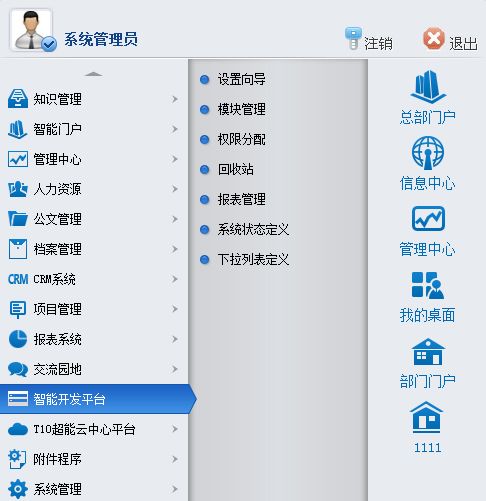Open 下拉列表定义 submenu entry
This screenshot has width=486, height=501.
tap(253, 259)
